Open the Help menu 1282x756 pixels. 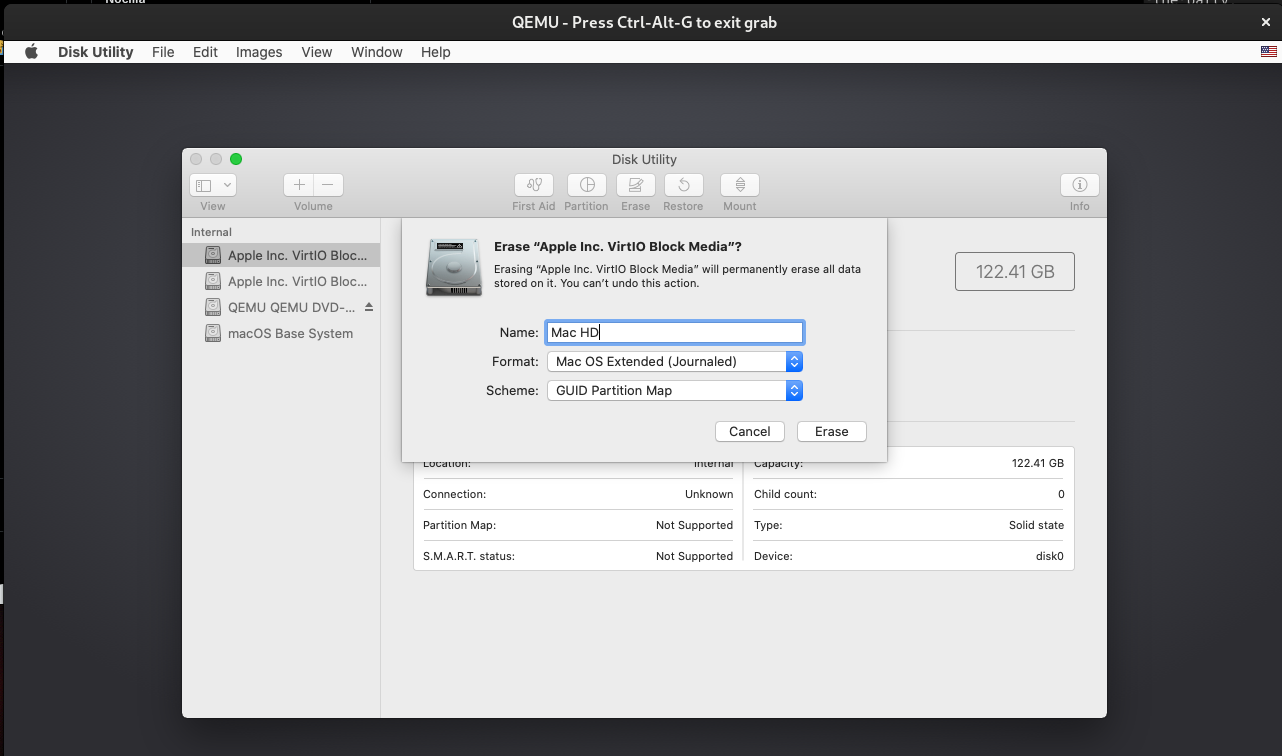click(435, 52)
